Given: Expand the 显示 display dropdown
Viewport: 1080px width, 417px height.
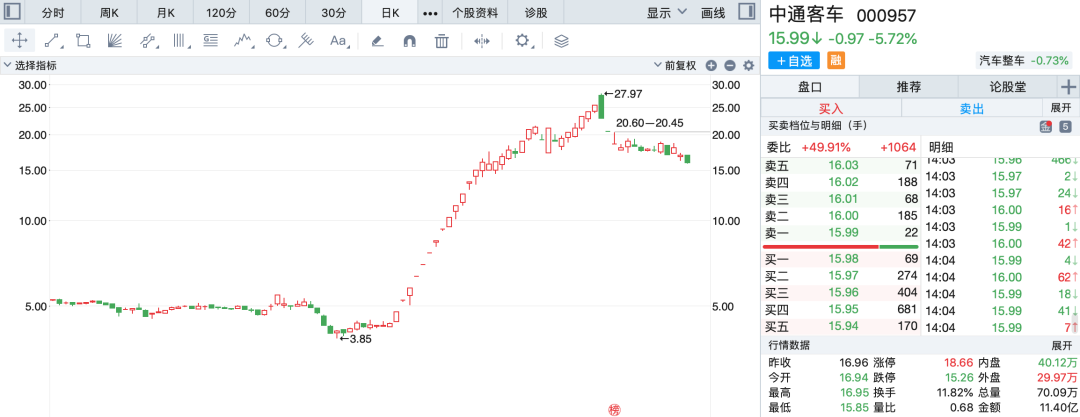Looking at the screenshot, I should pyautogui.click(x=666, y=13).
